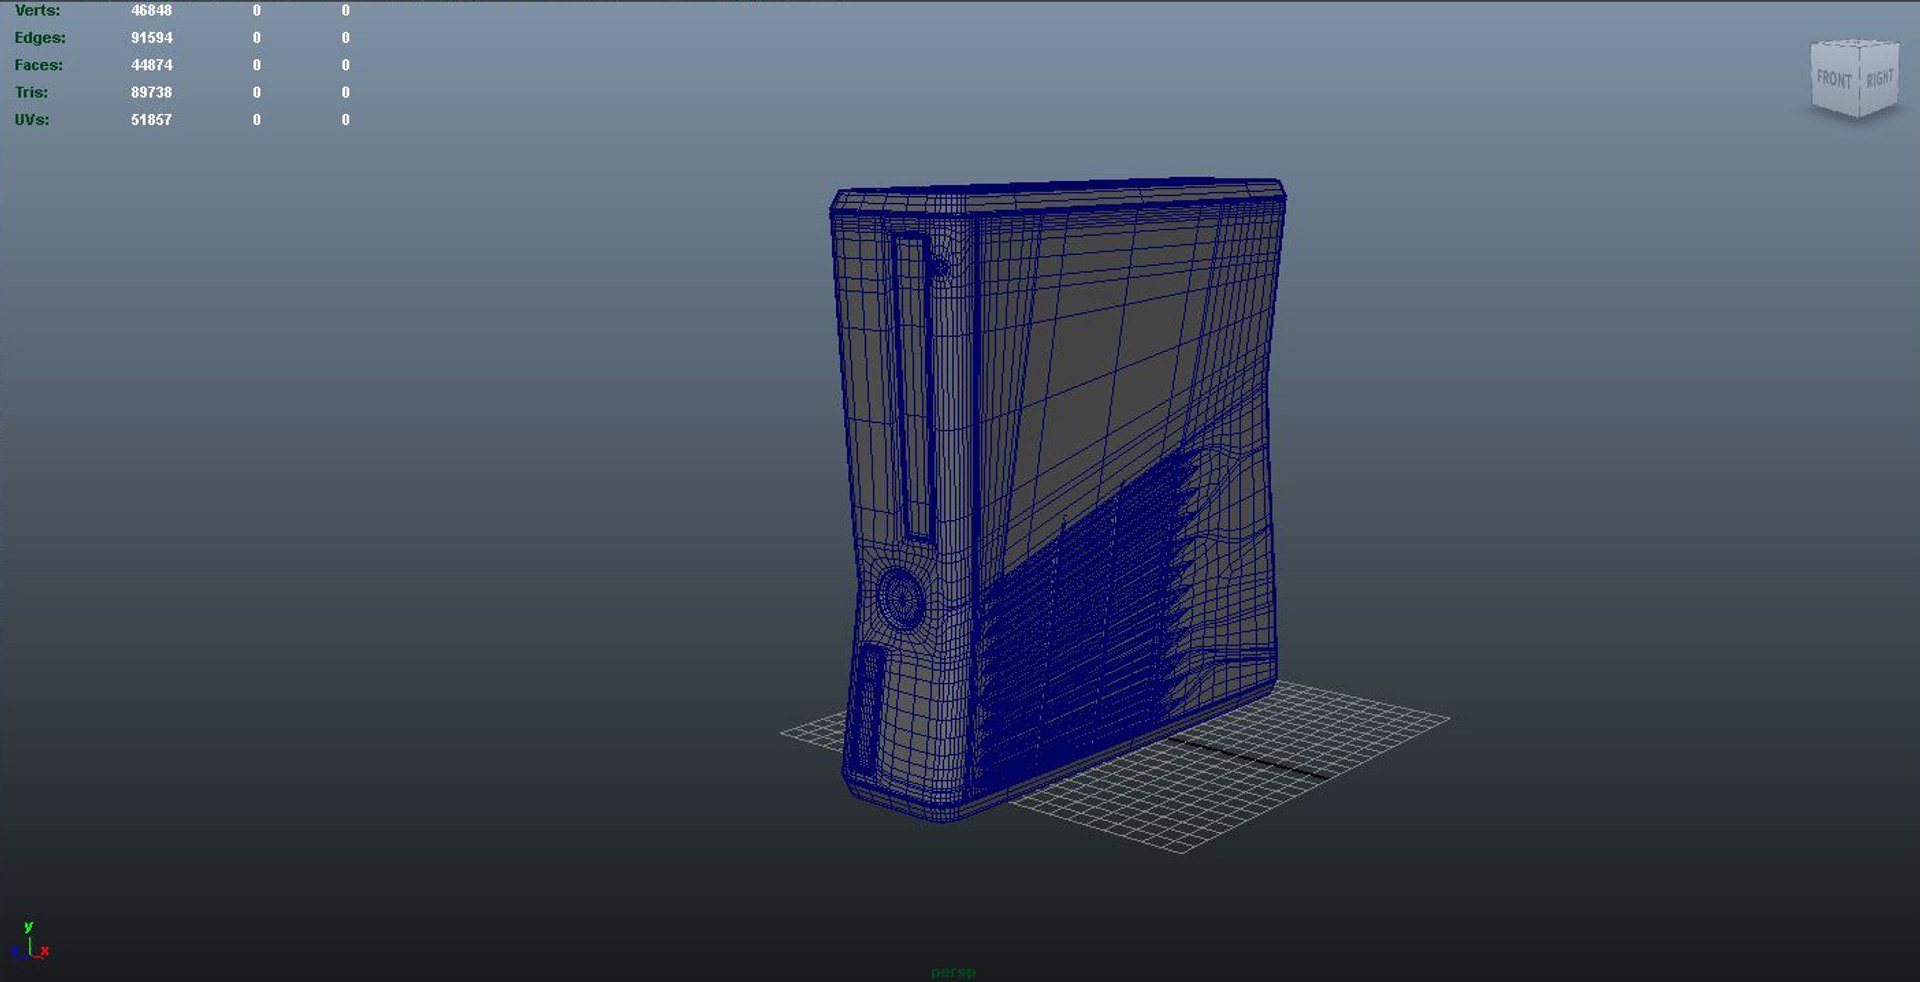Click the Faces: label in the HUD
The height and width of the screenshot is (982, 1920).
pos(38,64)
